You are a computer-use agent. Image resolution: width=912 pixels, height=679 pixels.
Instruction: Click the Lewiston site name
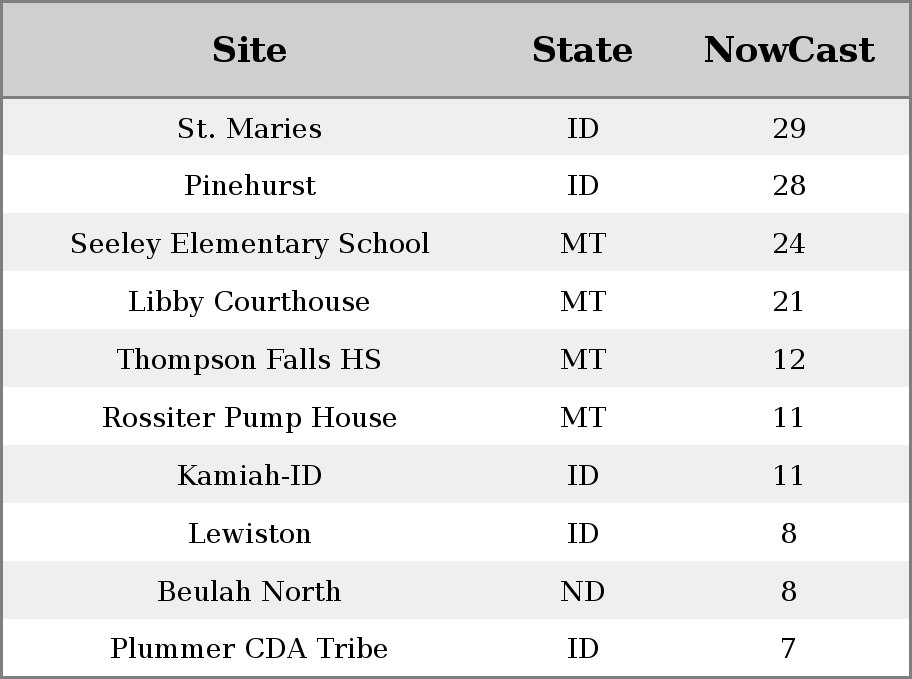click(249, 534)
